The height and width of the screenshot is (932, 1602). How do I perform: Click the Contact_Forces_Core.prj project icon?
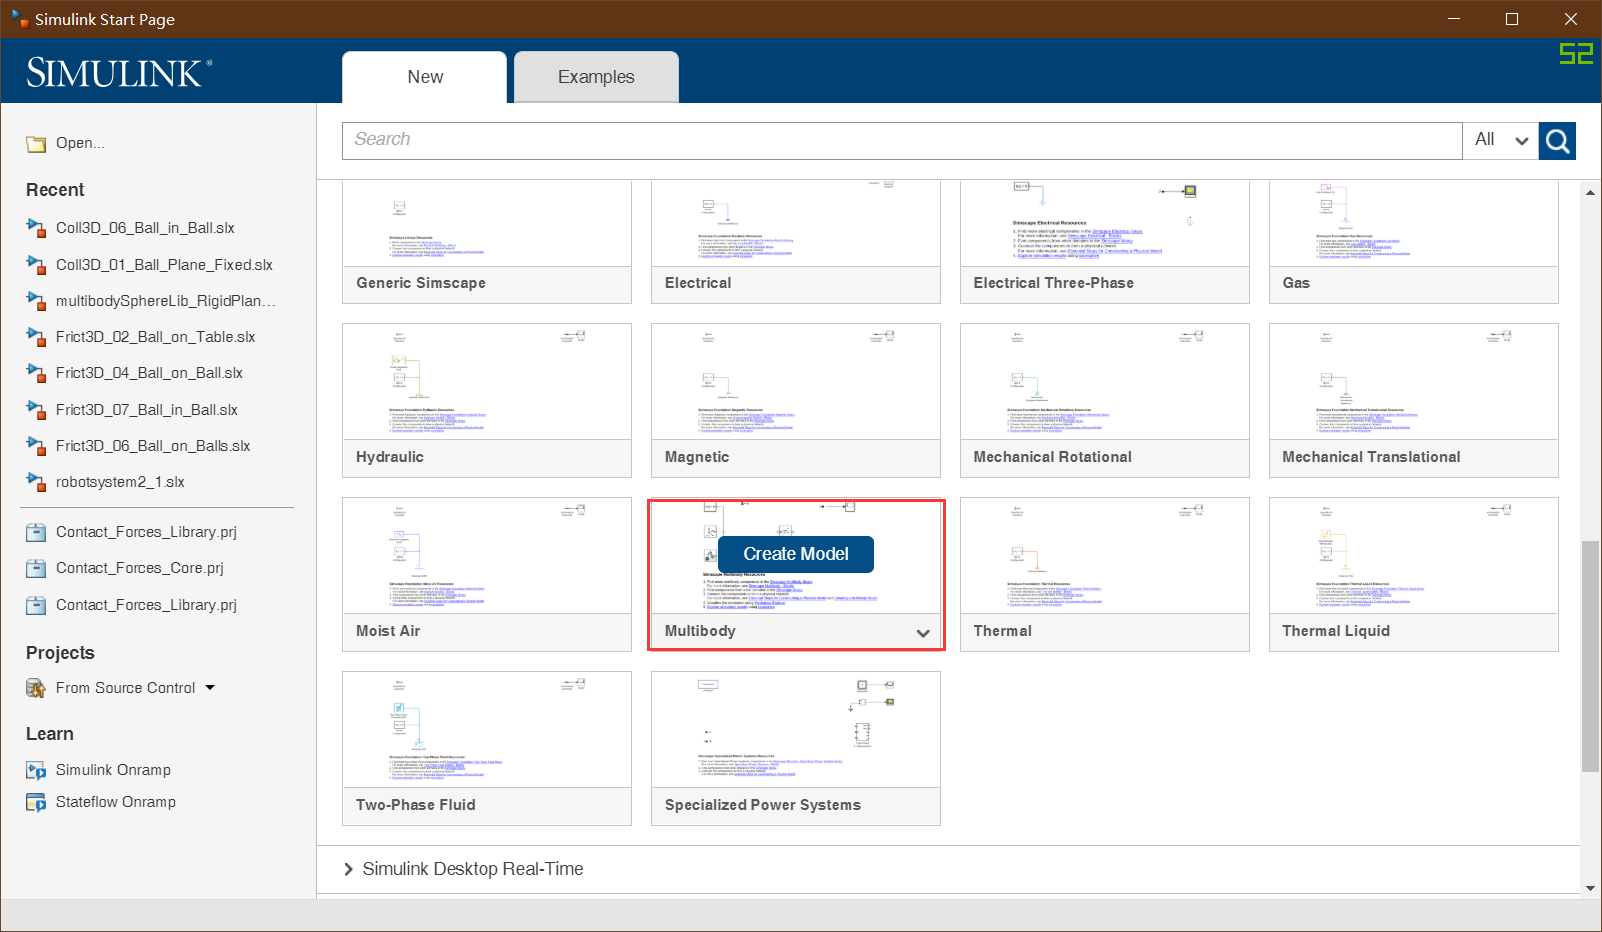[x=35, y=567]
